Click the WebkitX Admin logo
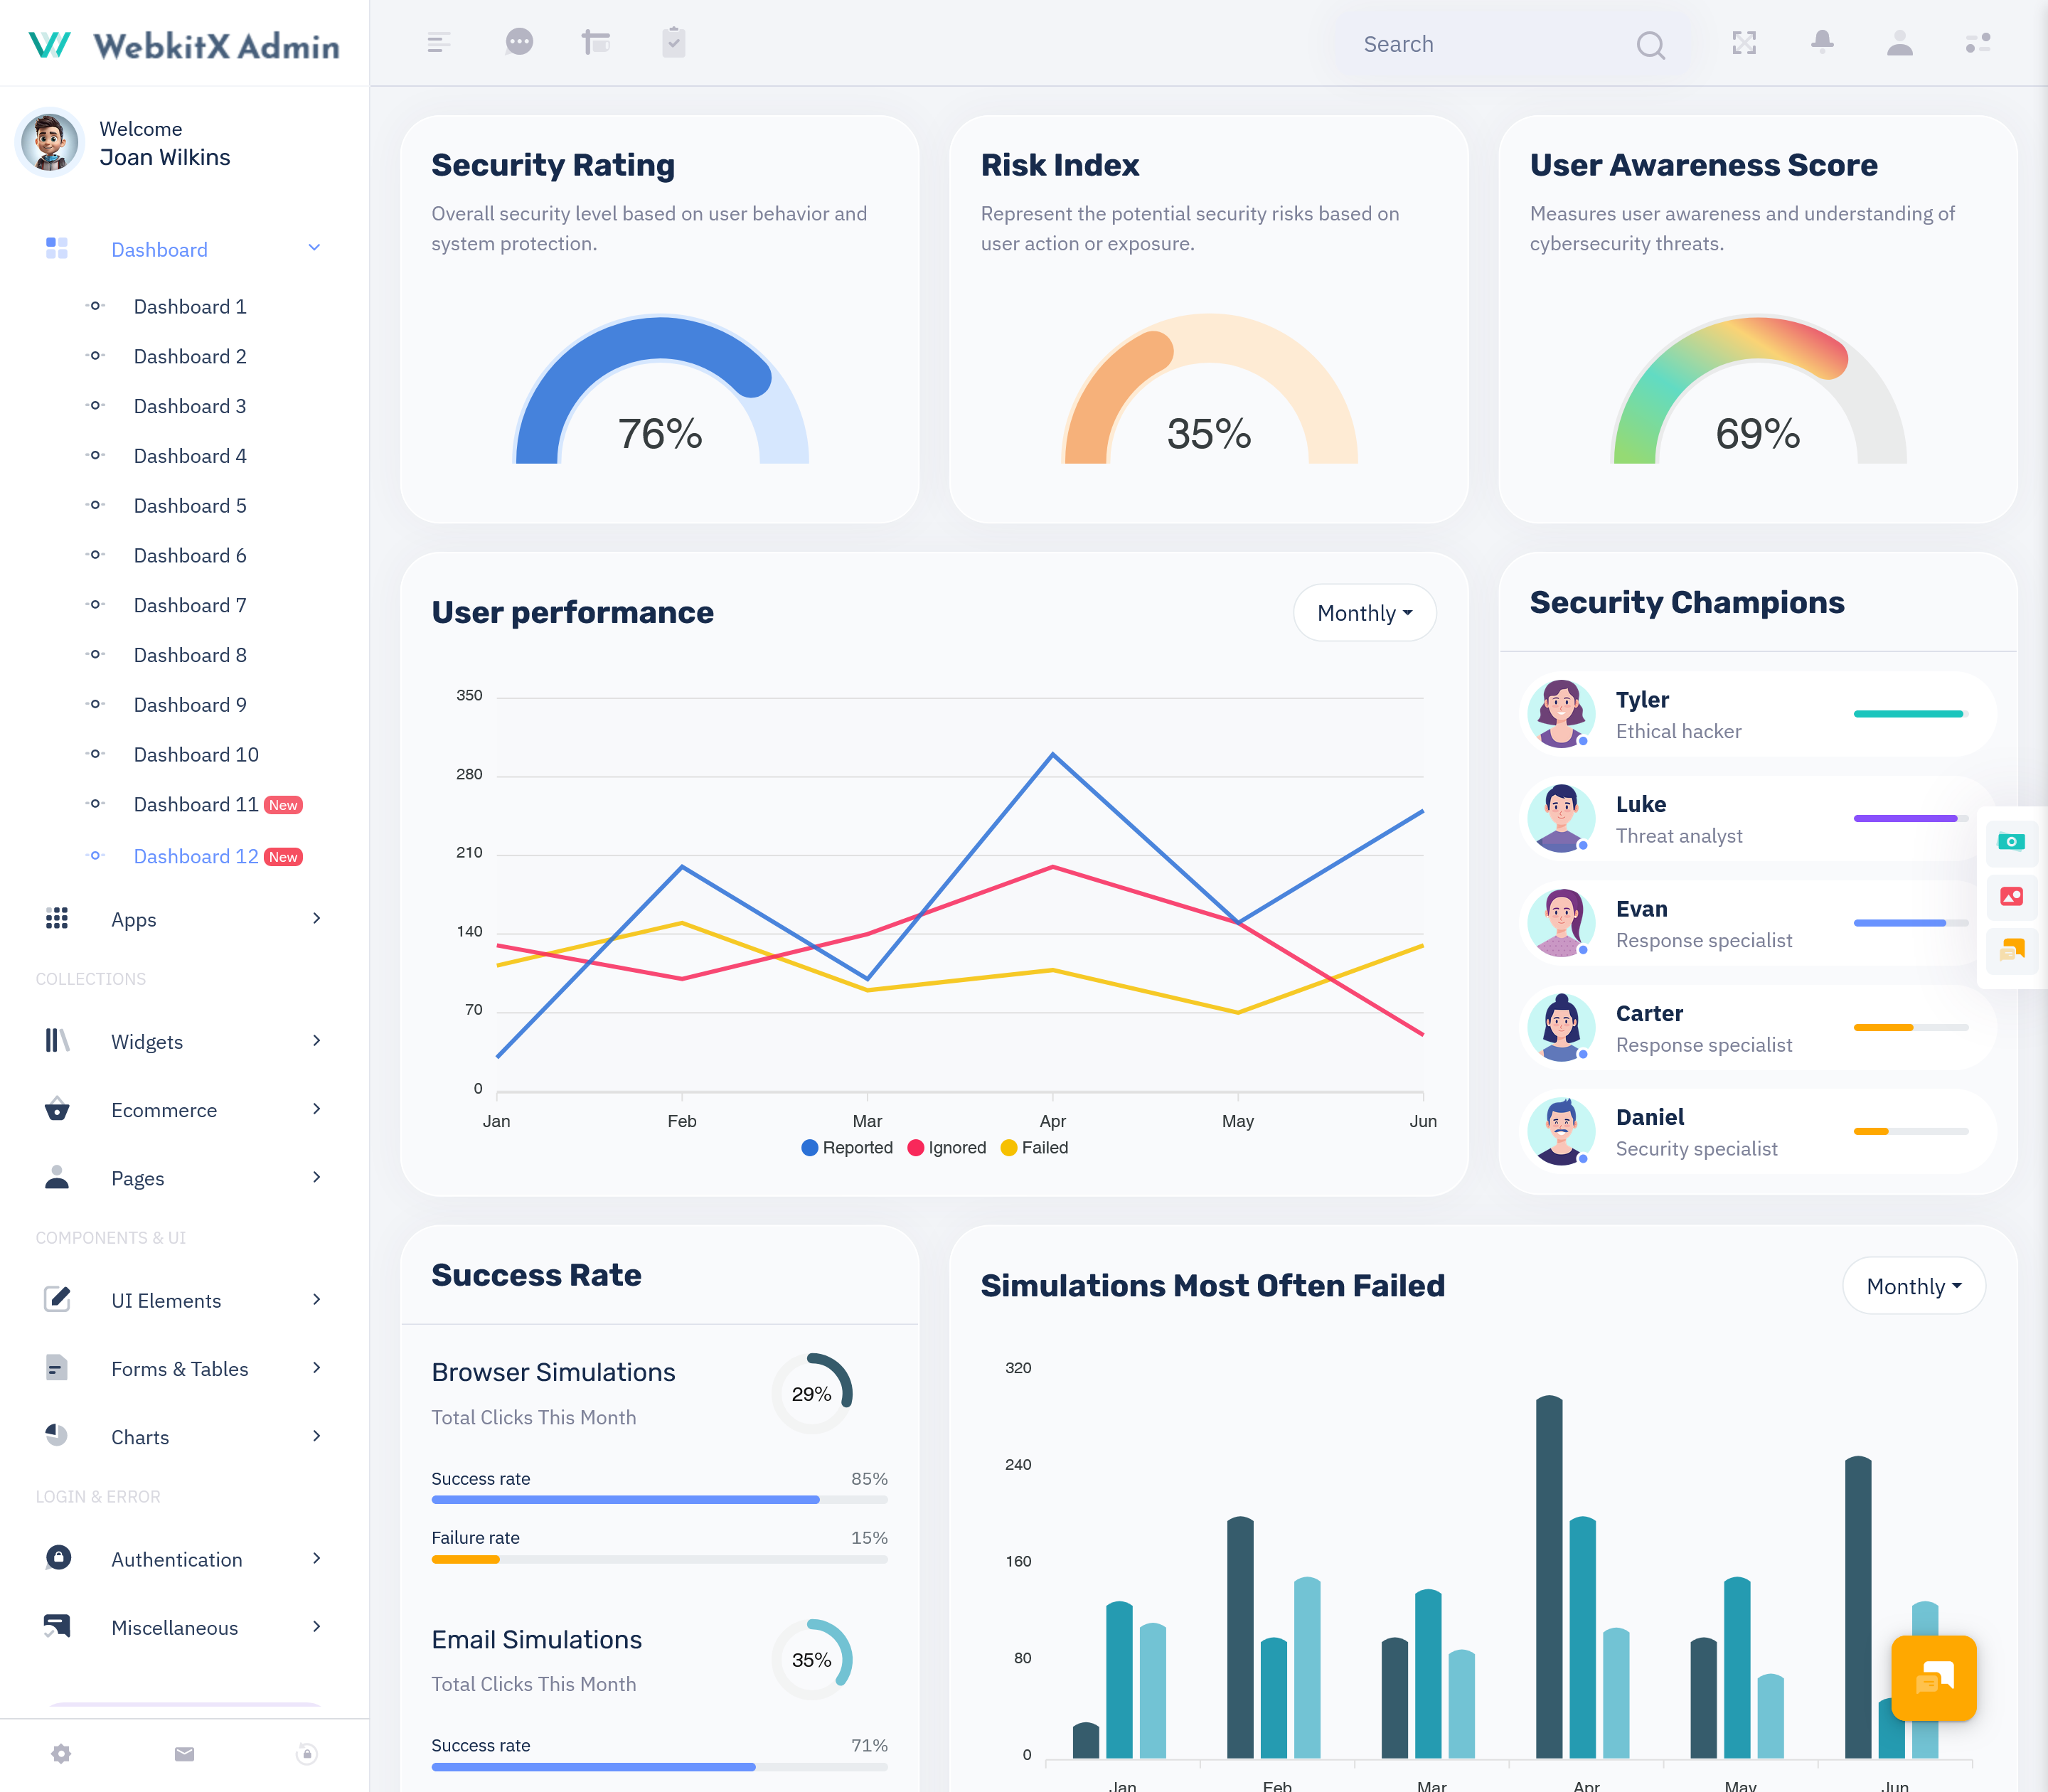 (185, 45)
